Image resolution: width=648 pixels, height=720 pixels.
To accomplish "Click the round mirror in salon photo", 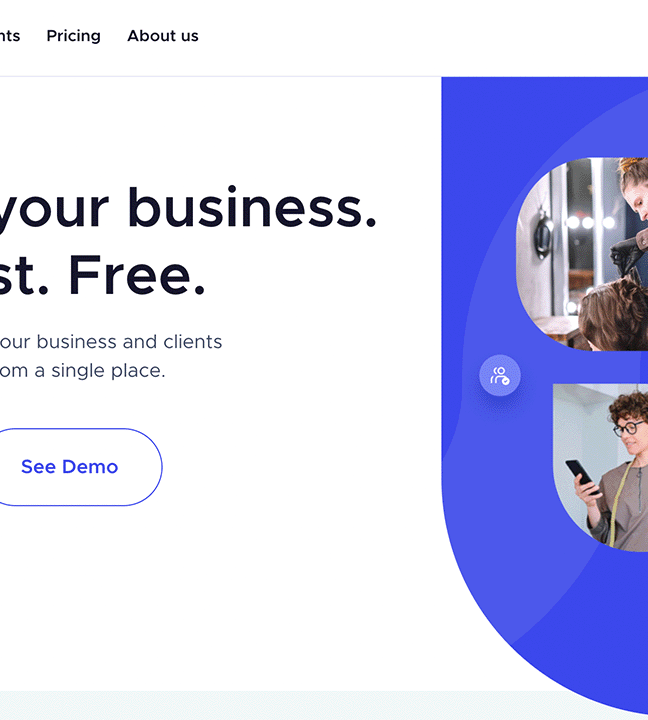I will coord(543,235).
